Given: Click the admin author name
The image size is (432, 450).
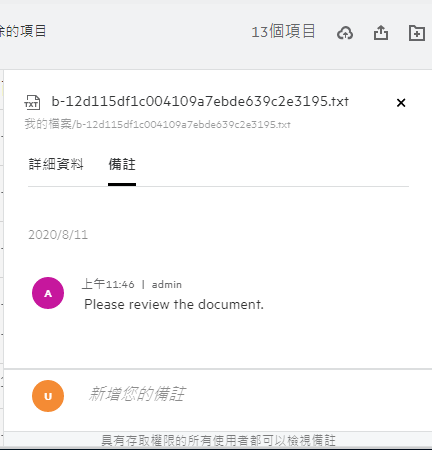Looking at the screenshot, I should (167, 285).
